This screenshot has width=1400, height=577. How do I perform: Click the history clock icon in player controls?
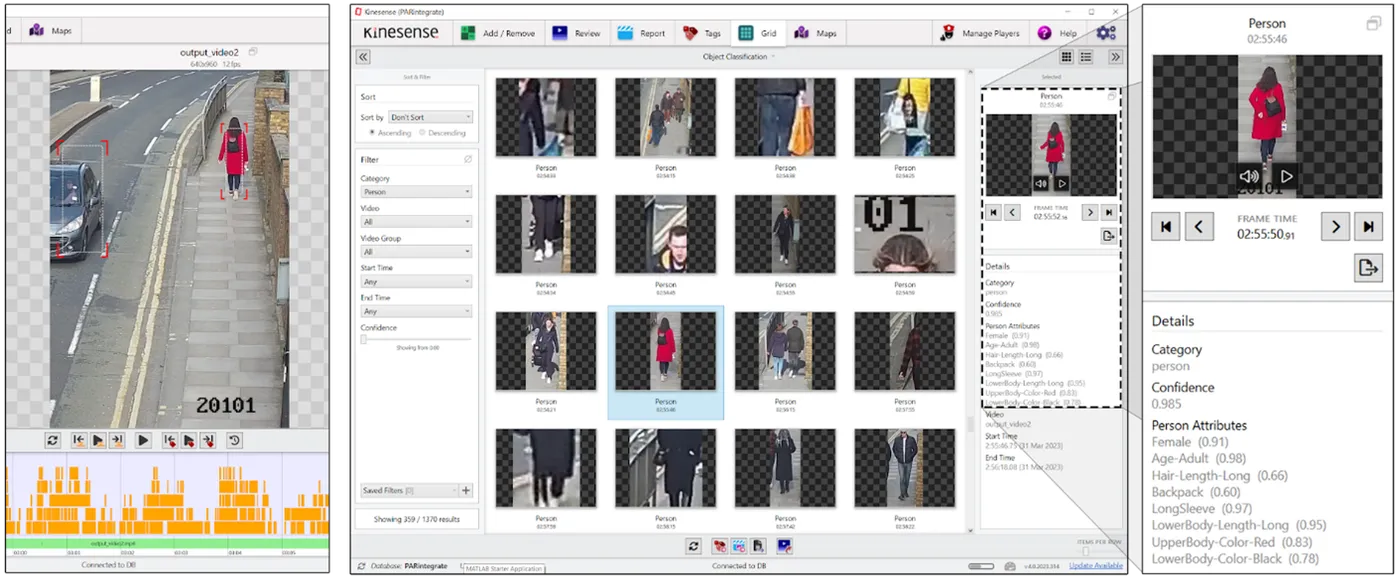(x=234, y=440)
